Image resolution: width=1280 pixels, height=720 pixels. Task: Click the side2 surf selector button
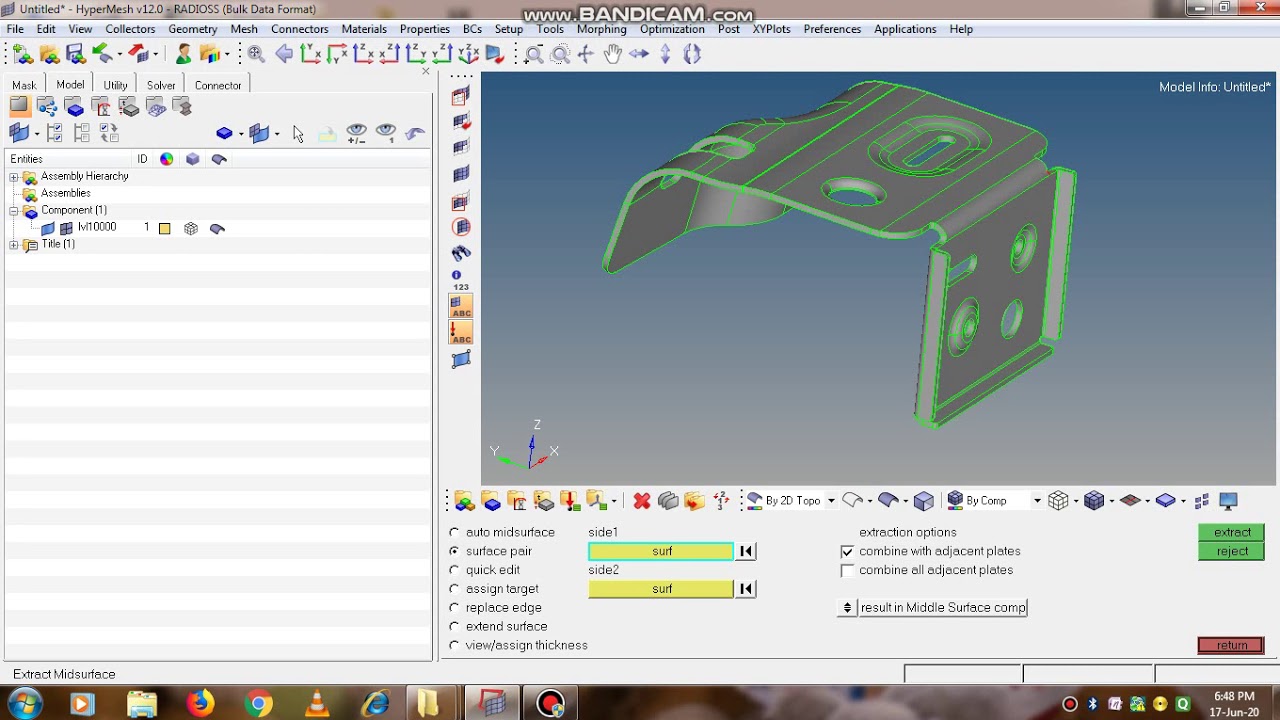pyautogui.click(x=661, y=590)
